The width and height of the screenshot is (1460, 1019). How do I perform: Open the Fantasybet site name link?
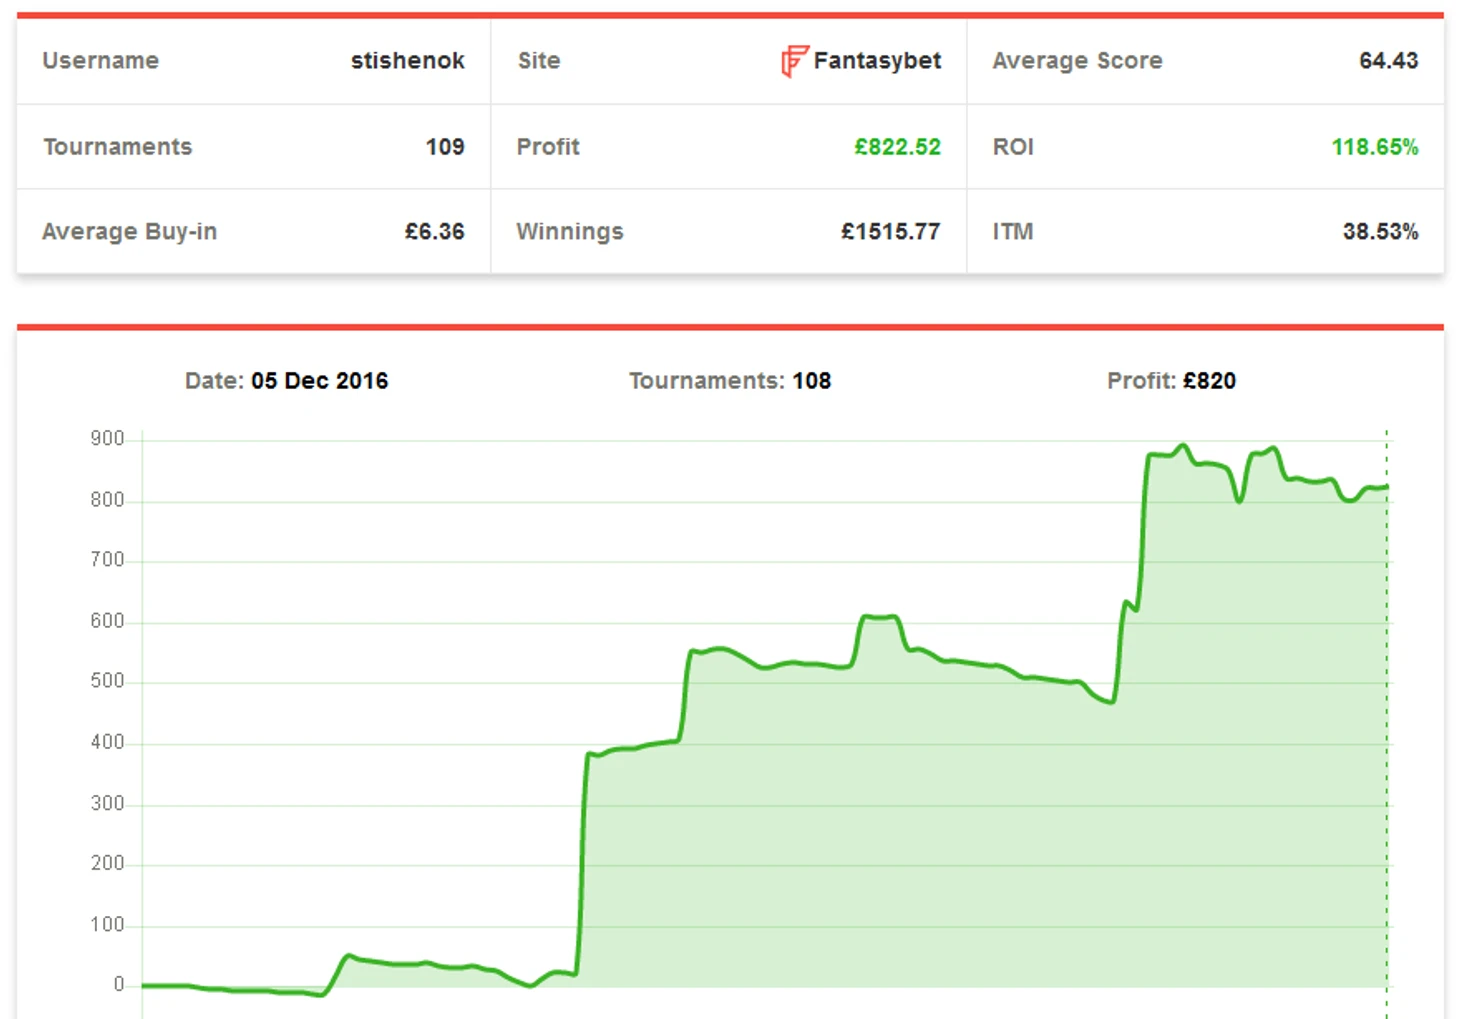[876, 61]
